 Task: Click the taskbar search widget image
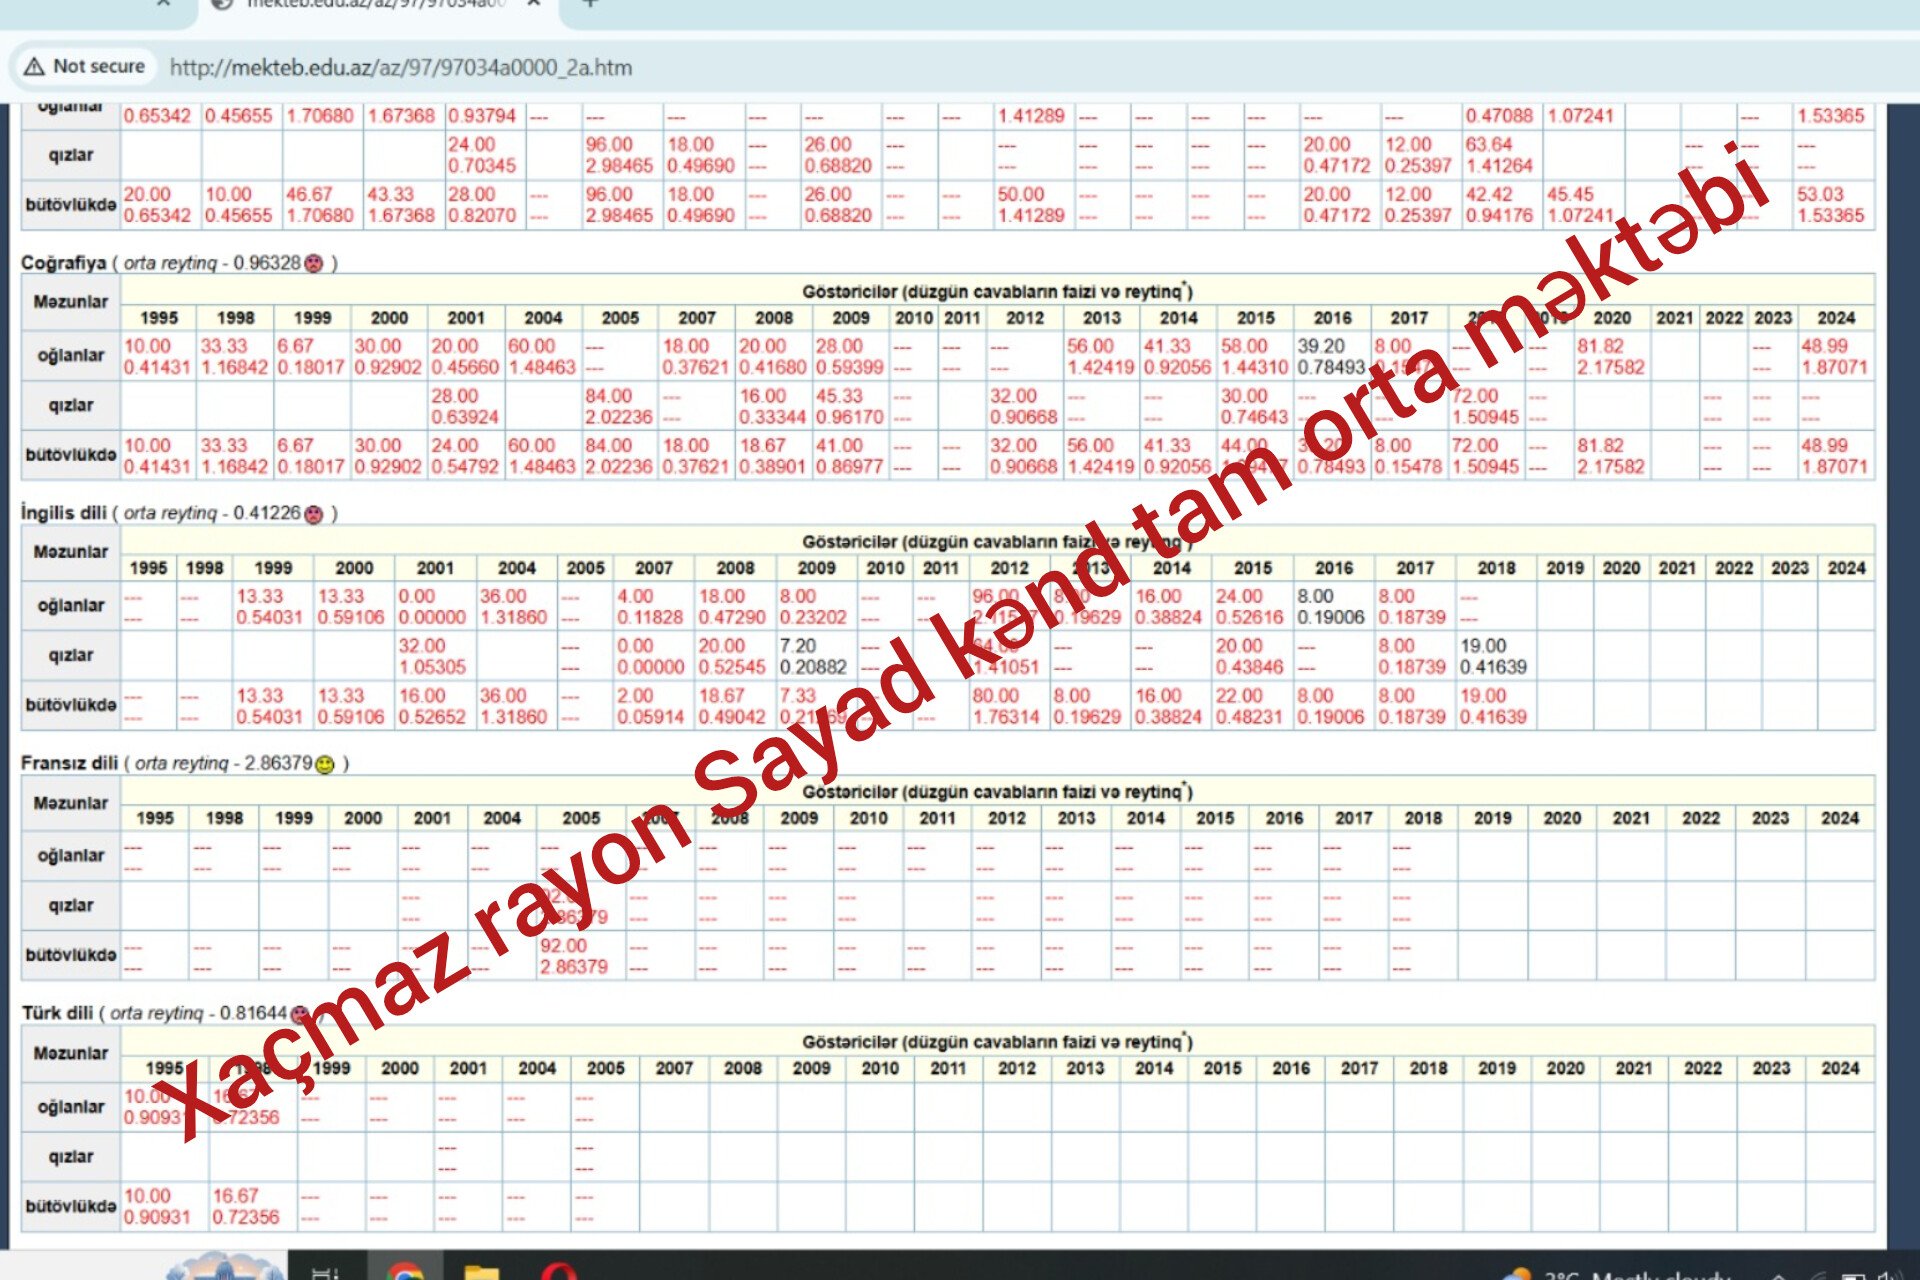tap(224, 1267)
